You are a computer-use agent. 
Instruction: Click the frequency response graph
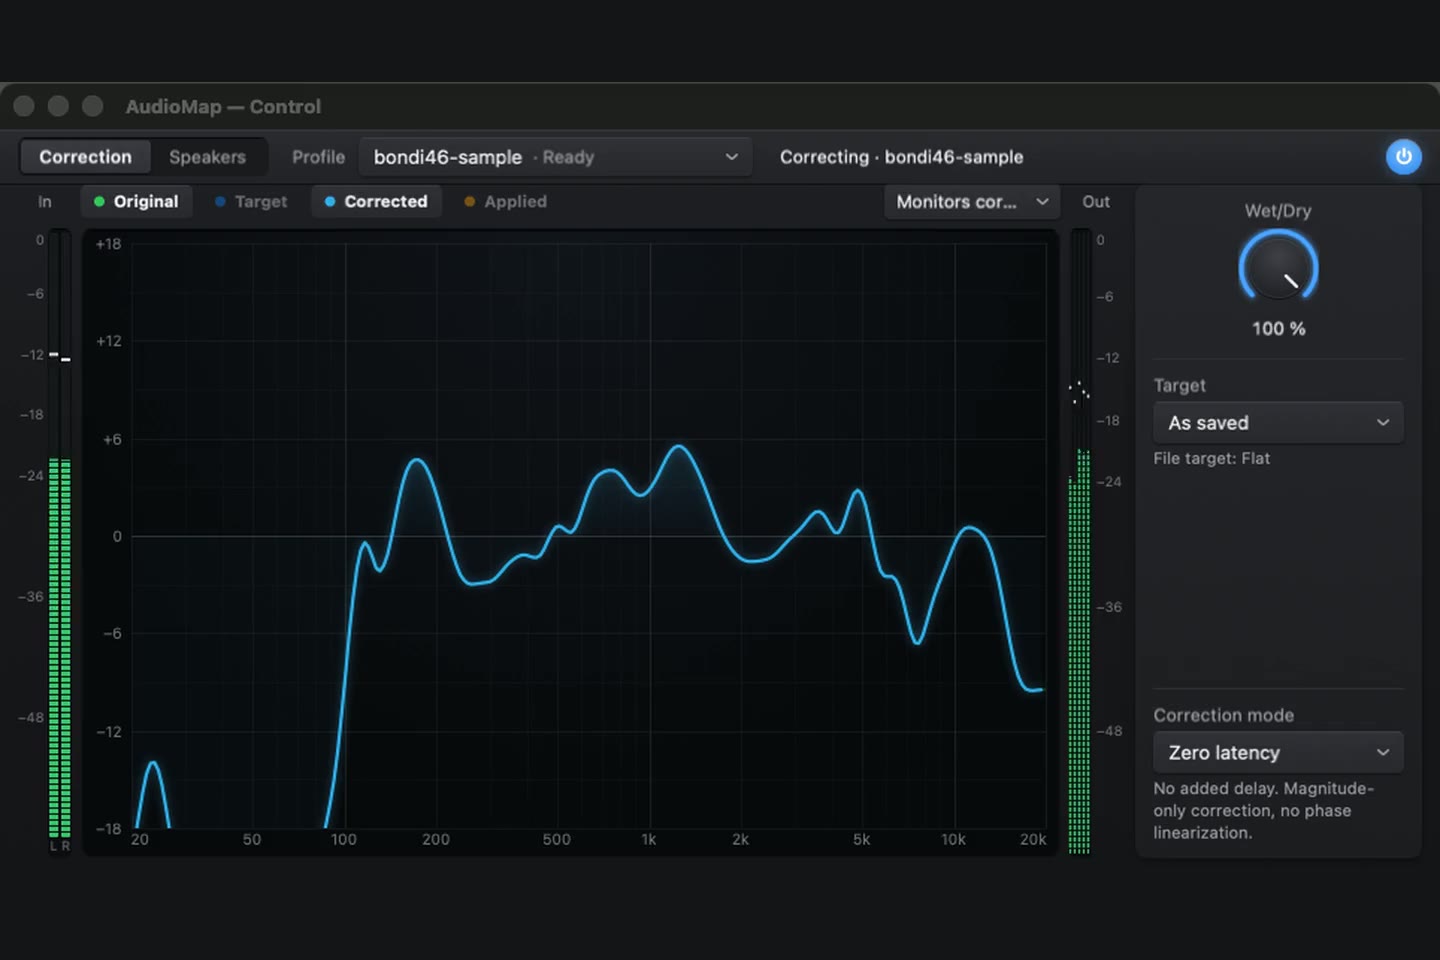(570, 542)
